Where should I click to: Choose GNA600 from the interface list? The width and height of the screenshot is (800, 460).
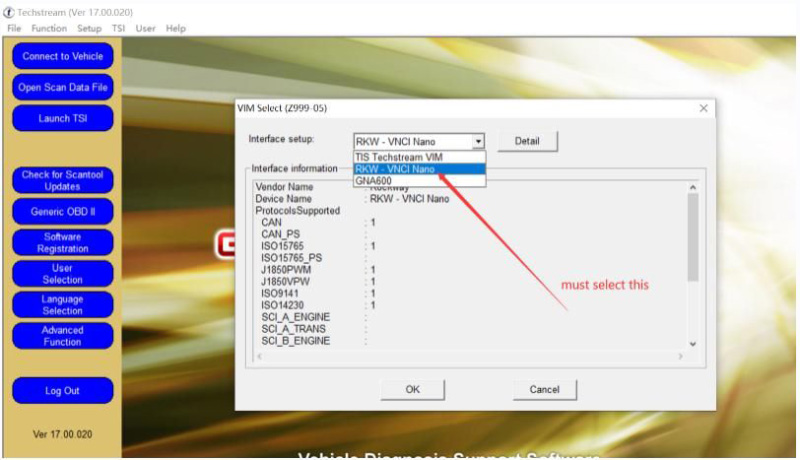pos(419,181)
